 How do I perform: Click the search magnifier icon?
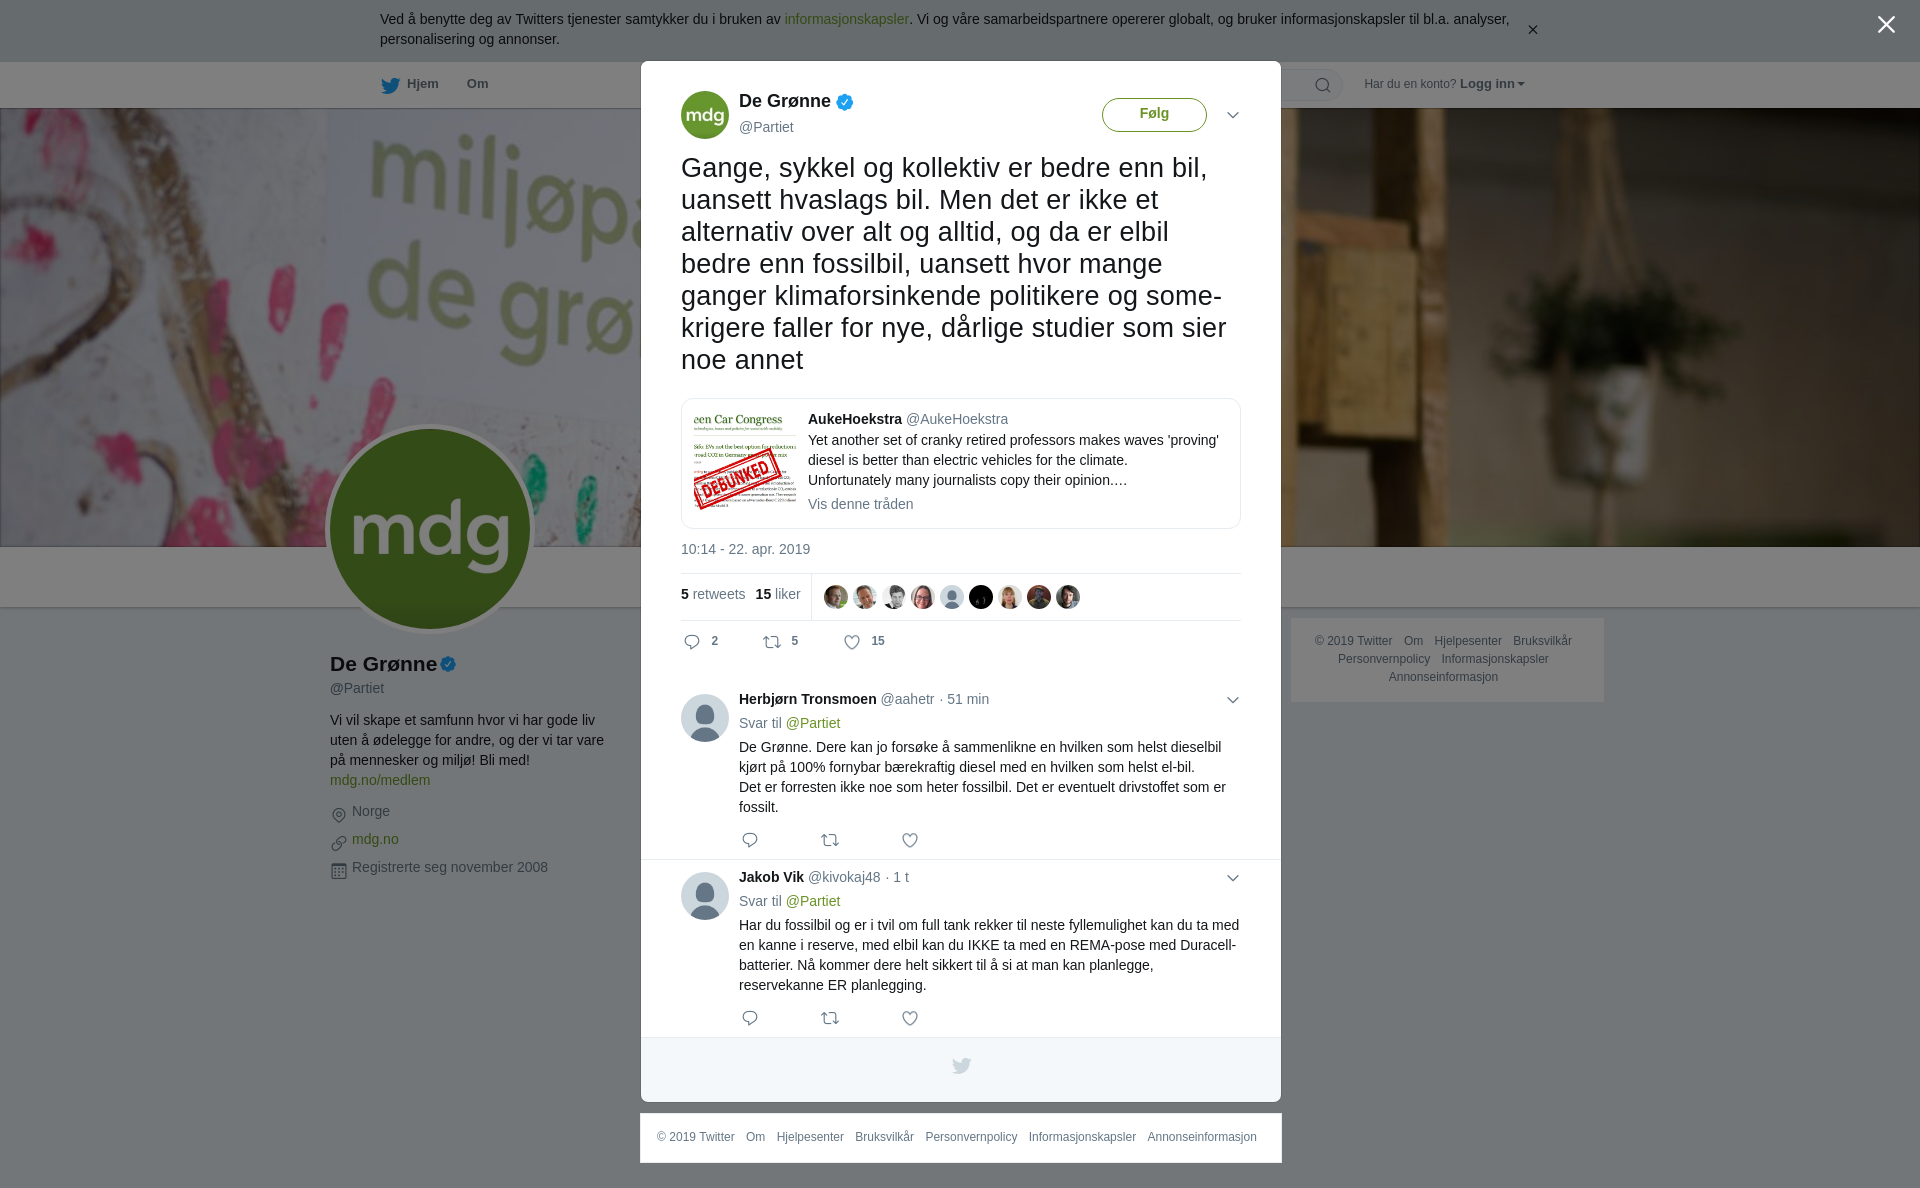(x=1323, y=85)
